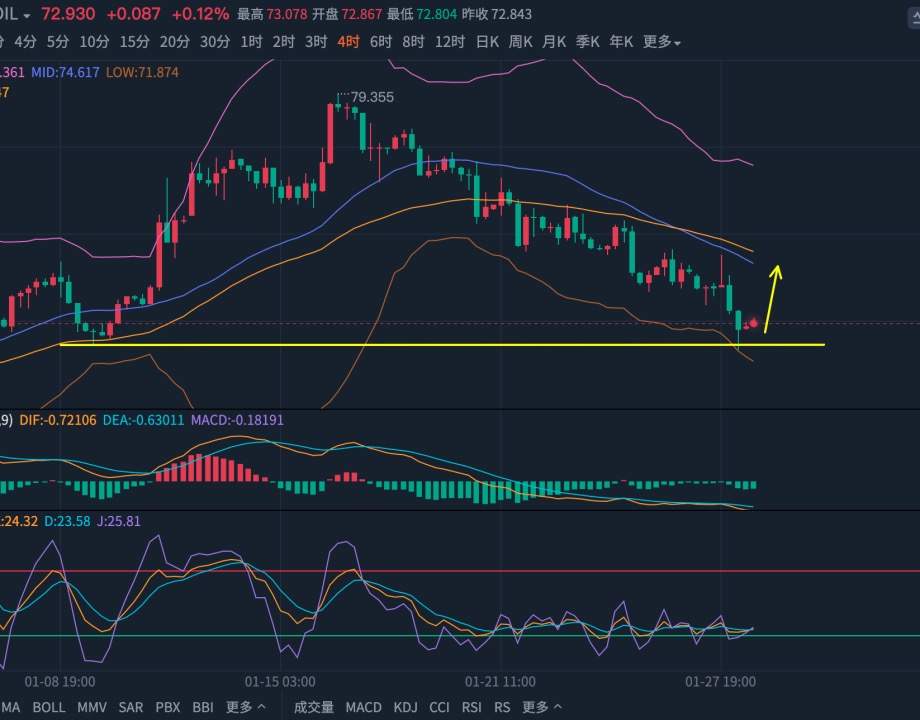Choose the 30分 interval
The image size is (920, 720).
tap(215, 42)
